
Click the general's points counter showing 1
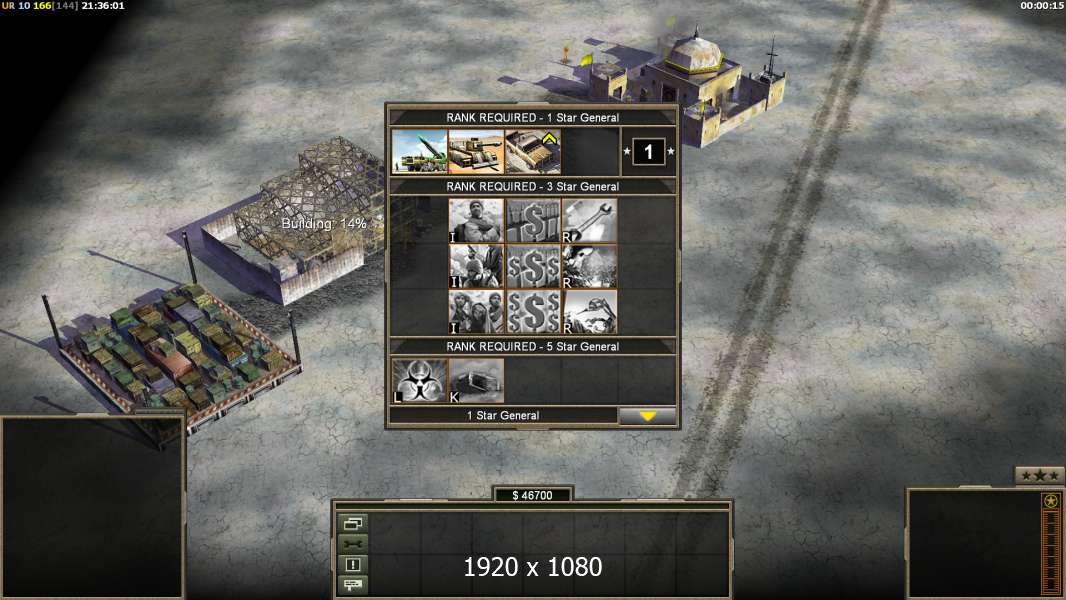[648, 152]
